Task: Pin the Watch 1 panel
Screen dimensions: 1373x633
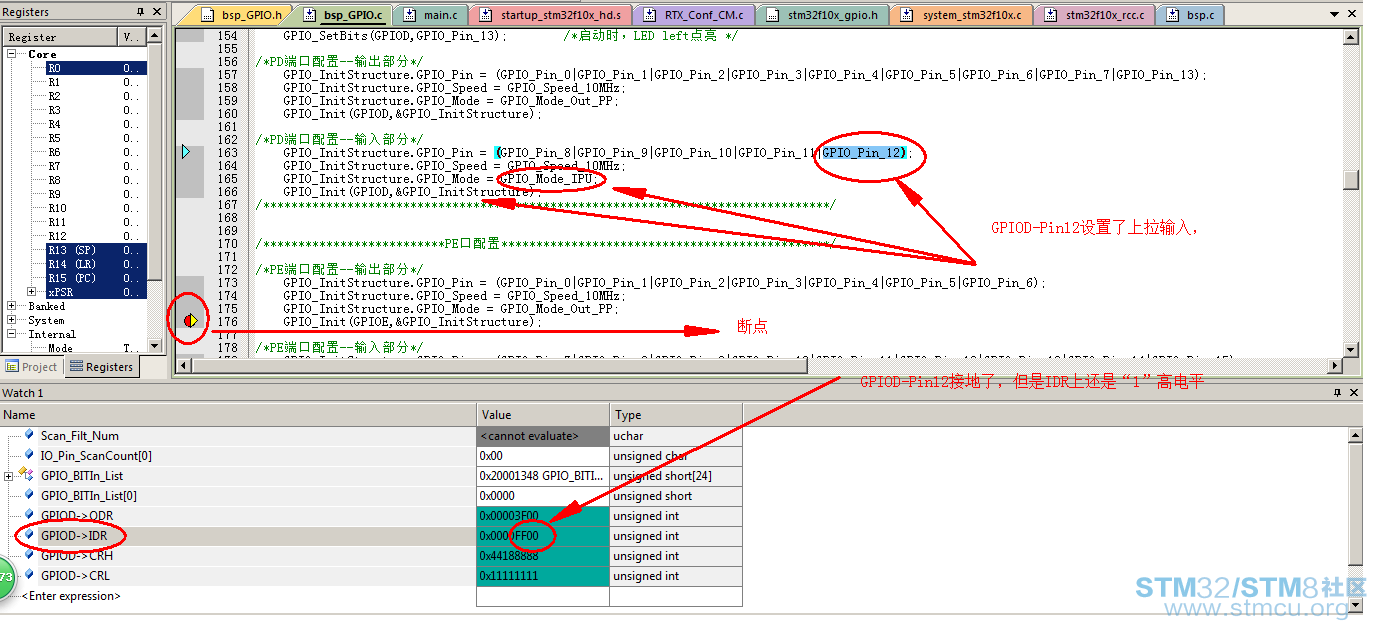Action: coord(1338,393)
